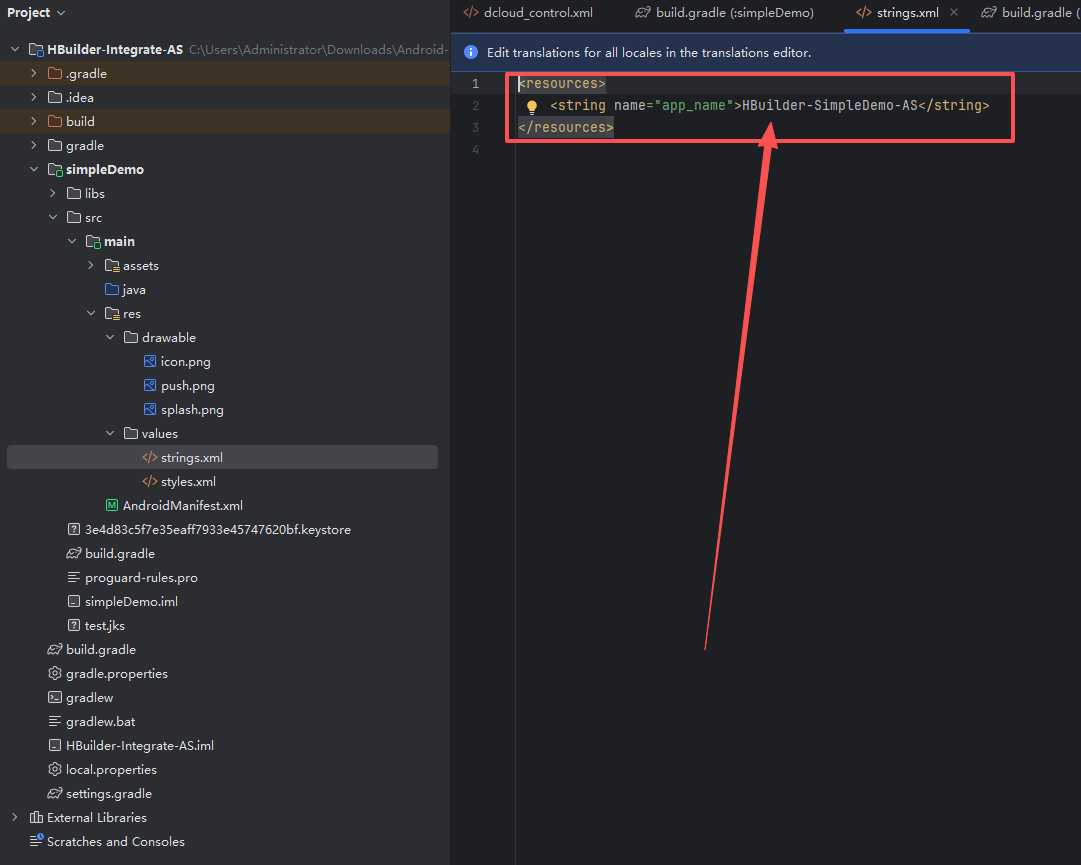Click the gradlew shell script icon
This screenshot has height=865, width=1081.
pos(54,698)
